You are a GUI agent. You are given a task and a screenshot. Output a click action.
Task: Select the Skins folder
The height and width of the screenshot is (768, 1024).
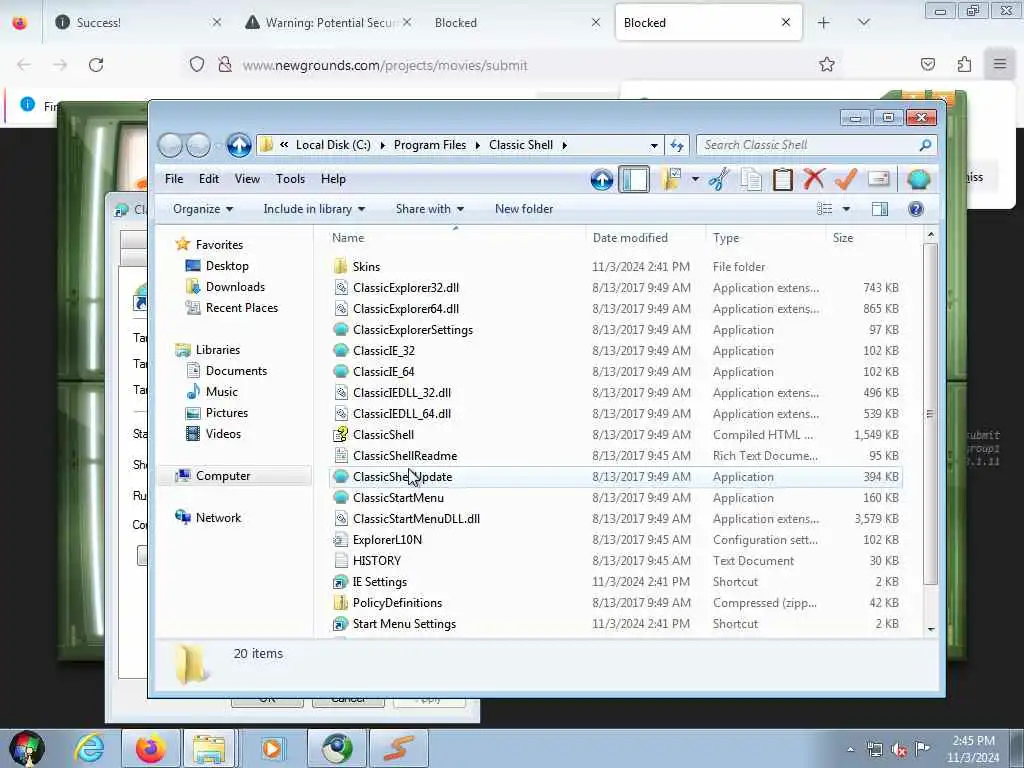coord(366,266)
